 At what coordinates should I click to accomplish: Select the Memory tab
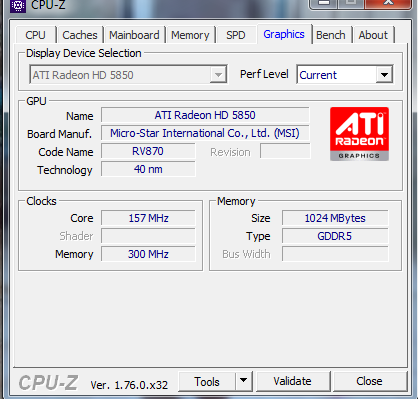[x=190, y=35]
